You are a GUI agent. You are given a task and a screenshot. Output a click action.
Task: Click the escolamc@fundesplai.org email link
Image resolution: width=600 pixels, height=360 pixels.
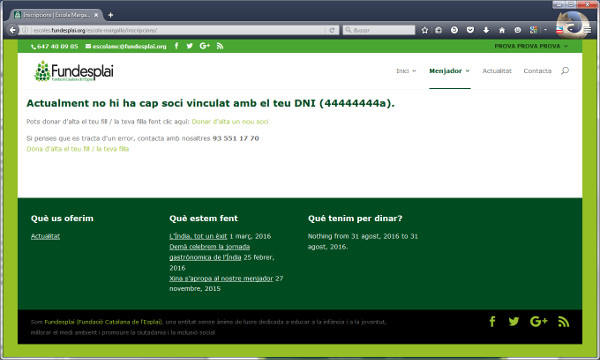pyautogui.click(x=126, y=46)
